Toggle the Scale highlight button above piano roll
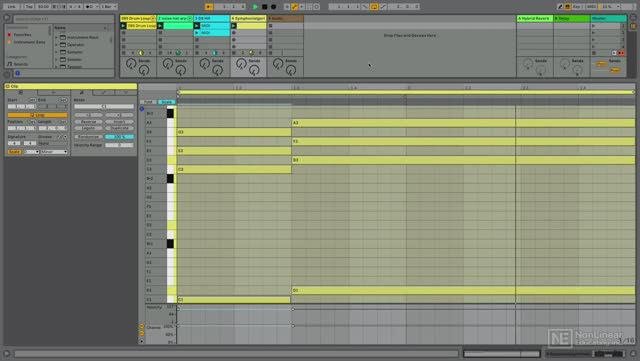Viewport: 640px width, 361px height. tap(167, 102)
